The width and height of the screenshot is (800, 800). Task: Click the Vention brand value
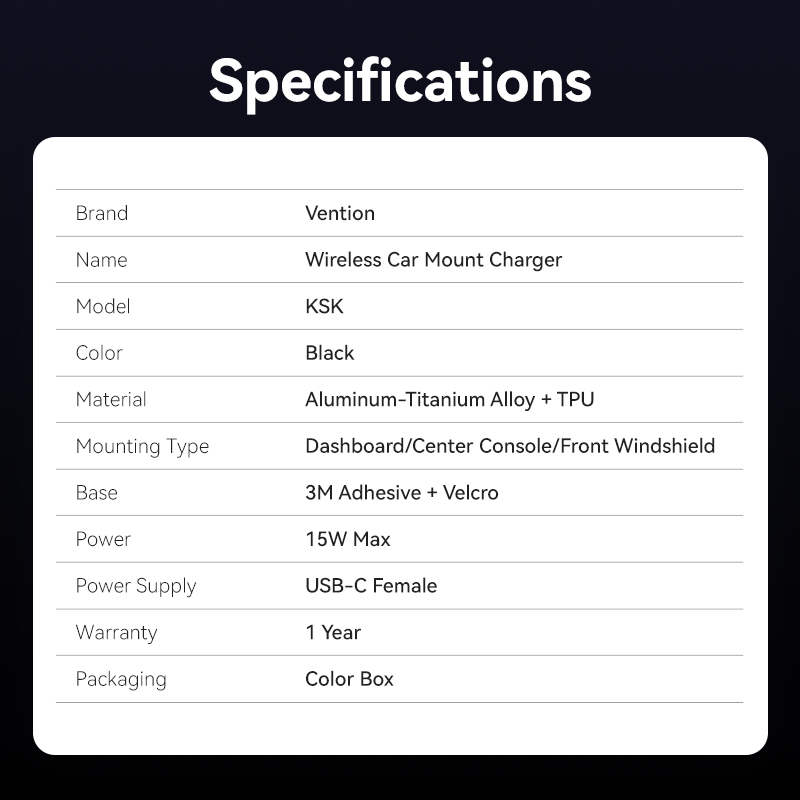(x=340, y=213)
